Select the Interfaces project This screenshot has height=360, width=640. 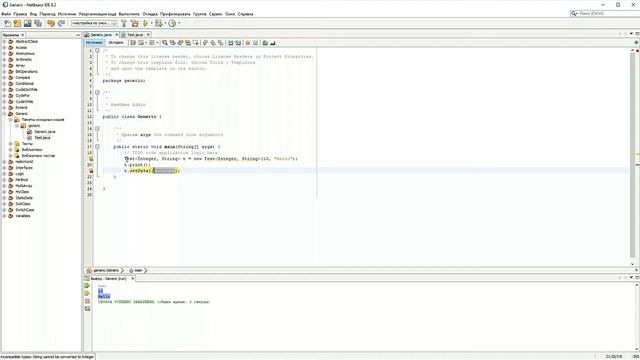click(24, 168)
